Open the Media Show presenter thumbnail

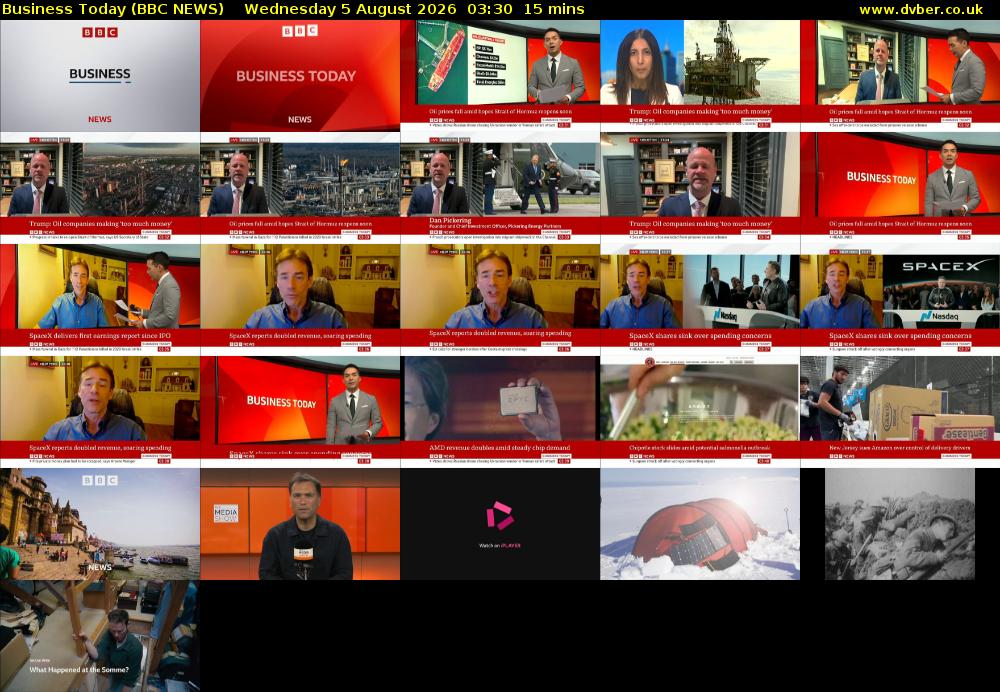coord(300,524)
